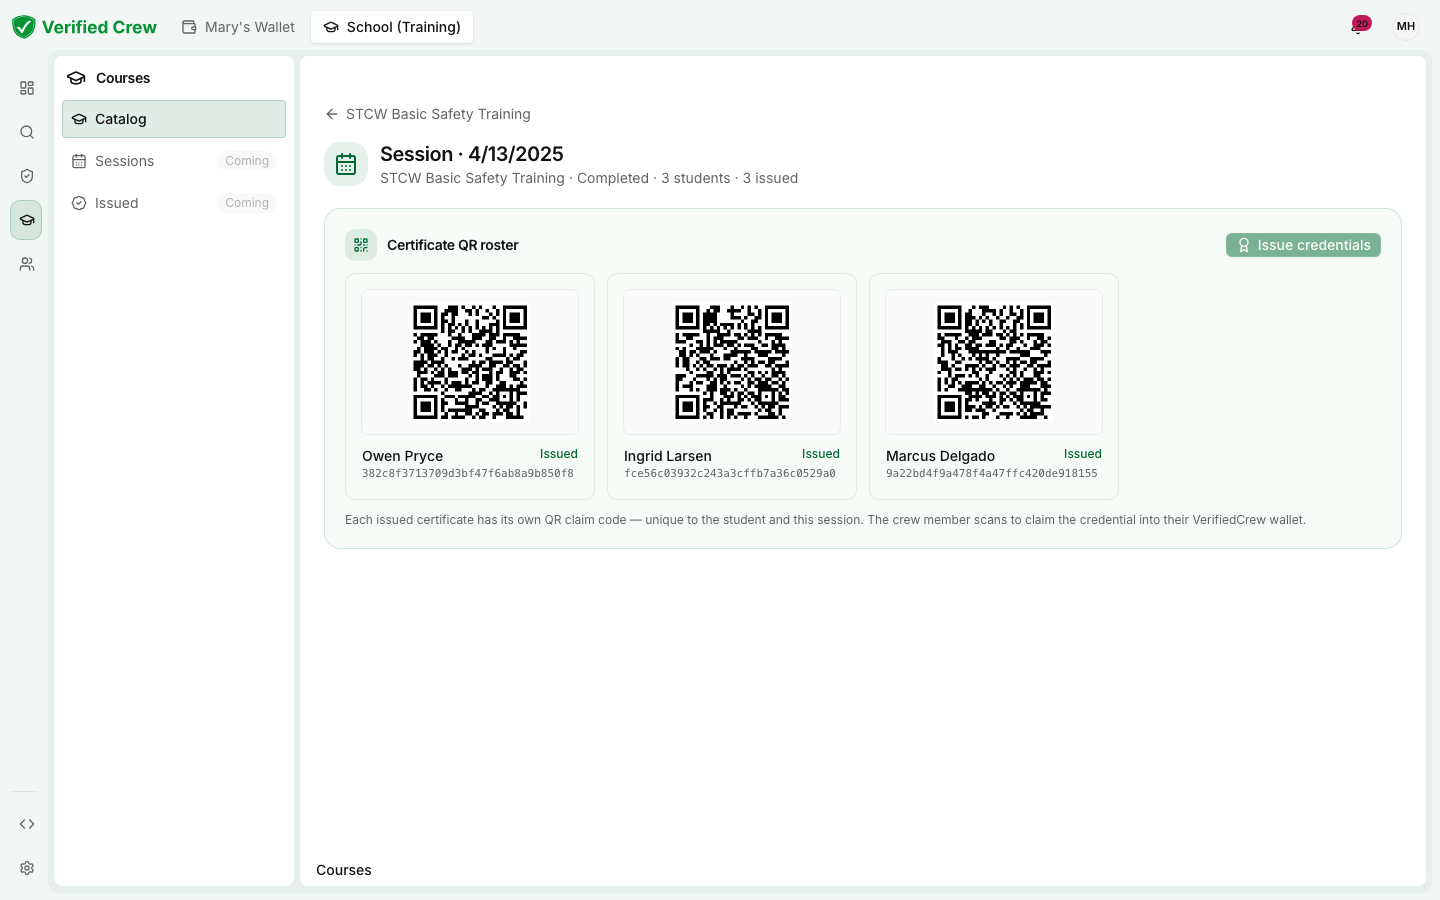This screenshot has width=1440, height=900.
Task: Click the calendar icon next to Sessions
Action: click(79, 161)
